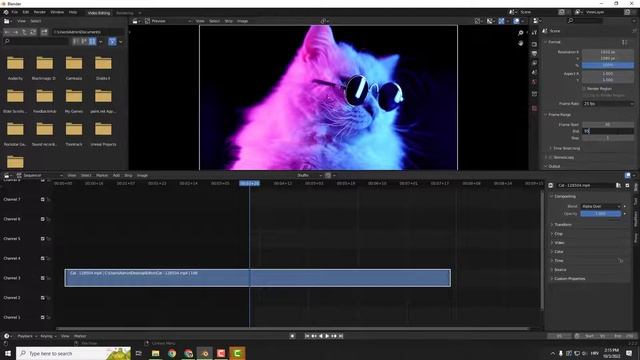640x360 pixels.
Task: Click the jump to end playback icon
Action: 341,336
